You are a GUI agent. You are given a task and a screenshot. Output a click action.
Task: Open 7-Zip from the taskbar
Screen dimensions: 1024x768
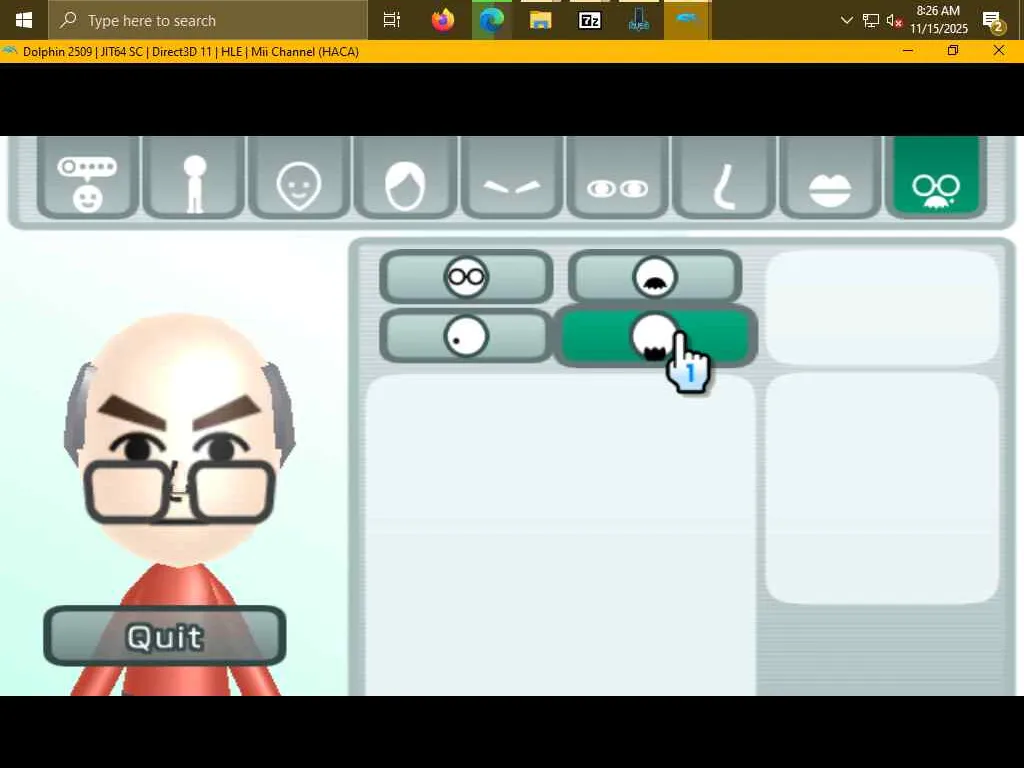click(x=590, y=20)
